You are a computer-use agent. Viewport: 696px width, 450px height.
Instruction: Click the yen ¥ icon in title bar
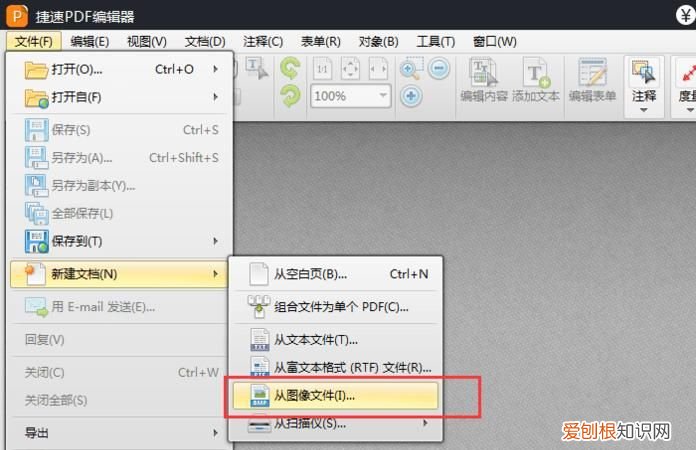tap(686, 16)
